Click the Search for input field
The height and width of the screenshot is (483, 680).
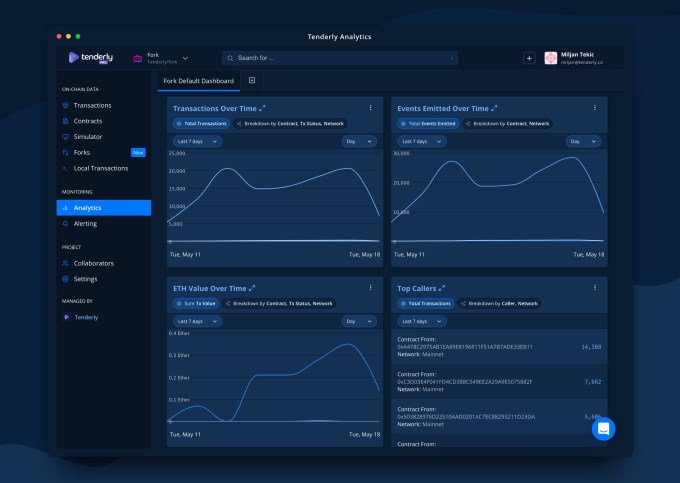coord(340,58)
